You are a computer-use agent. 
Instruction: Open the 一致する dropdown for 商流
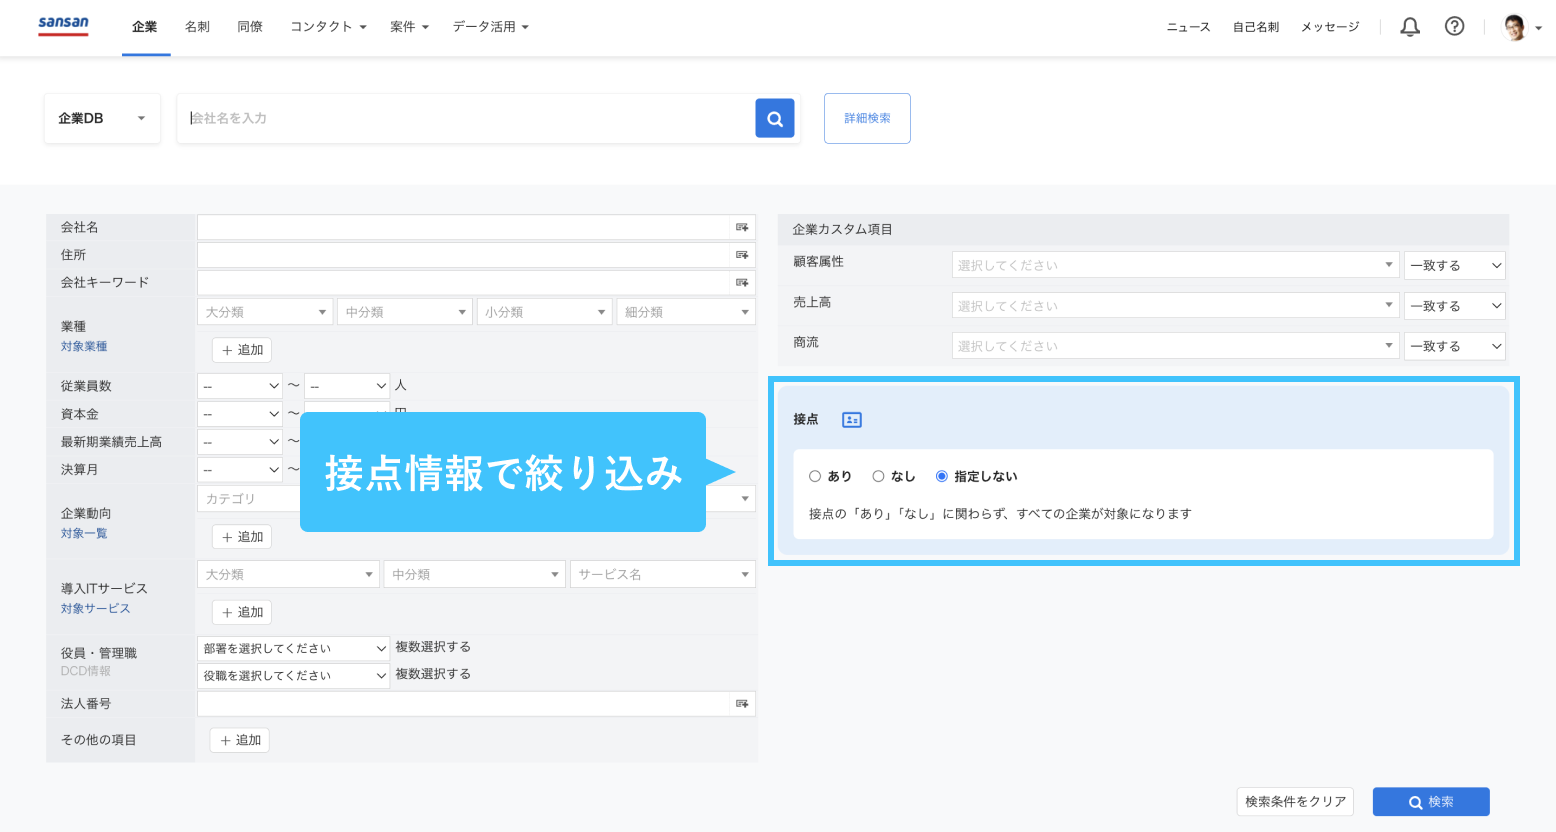[x=1455, y=346]
